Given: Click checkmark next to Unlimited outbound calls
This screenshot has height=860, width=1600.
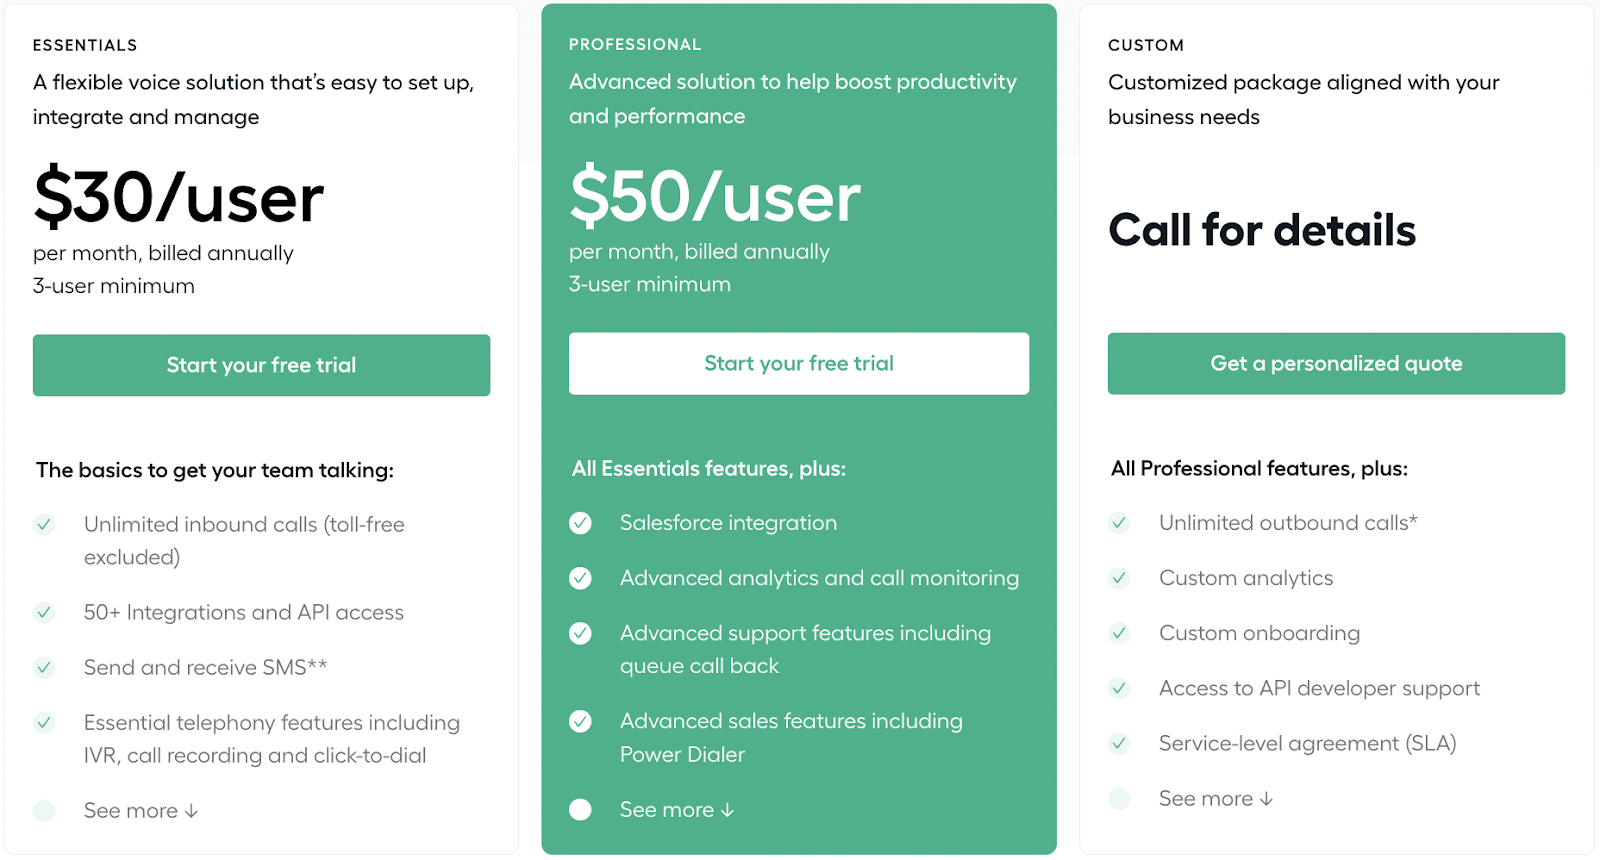Looking at the screenshot, I should (x=1119, y=523).
